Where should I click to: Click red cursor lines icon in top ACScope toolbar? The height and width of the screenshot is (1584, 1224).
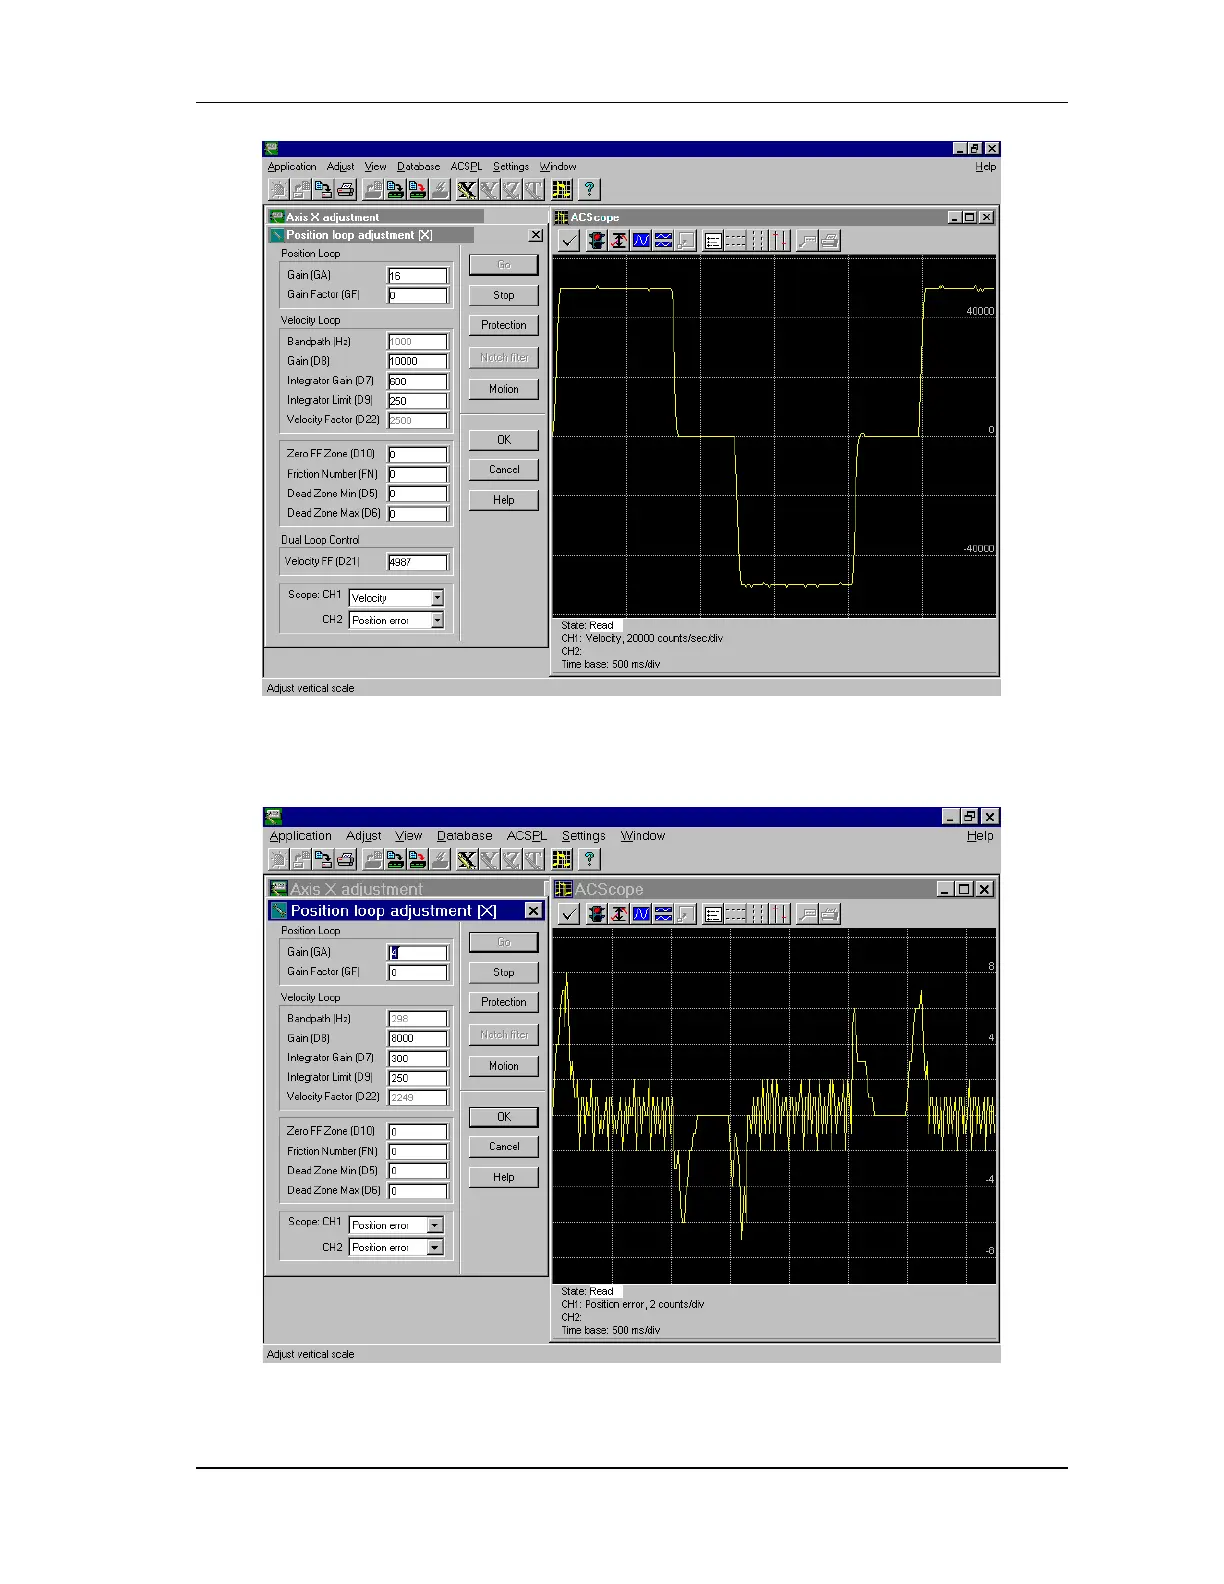pos(779,240)
